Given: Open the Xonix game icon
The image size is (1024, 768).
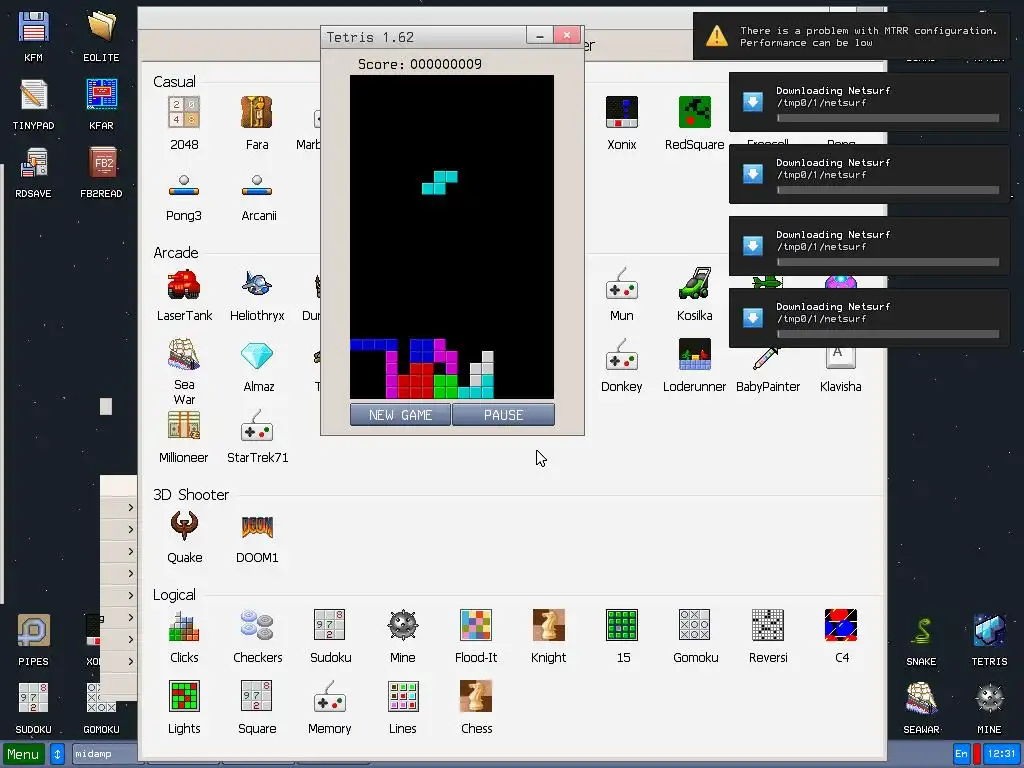Looking at the screenshot, I should [x=622, y=113].
